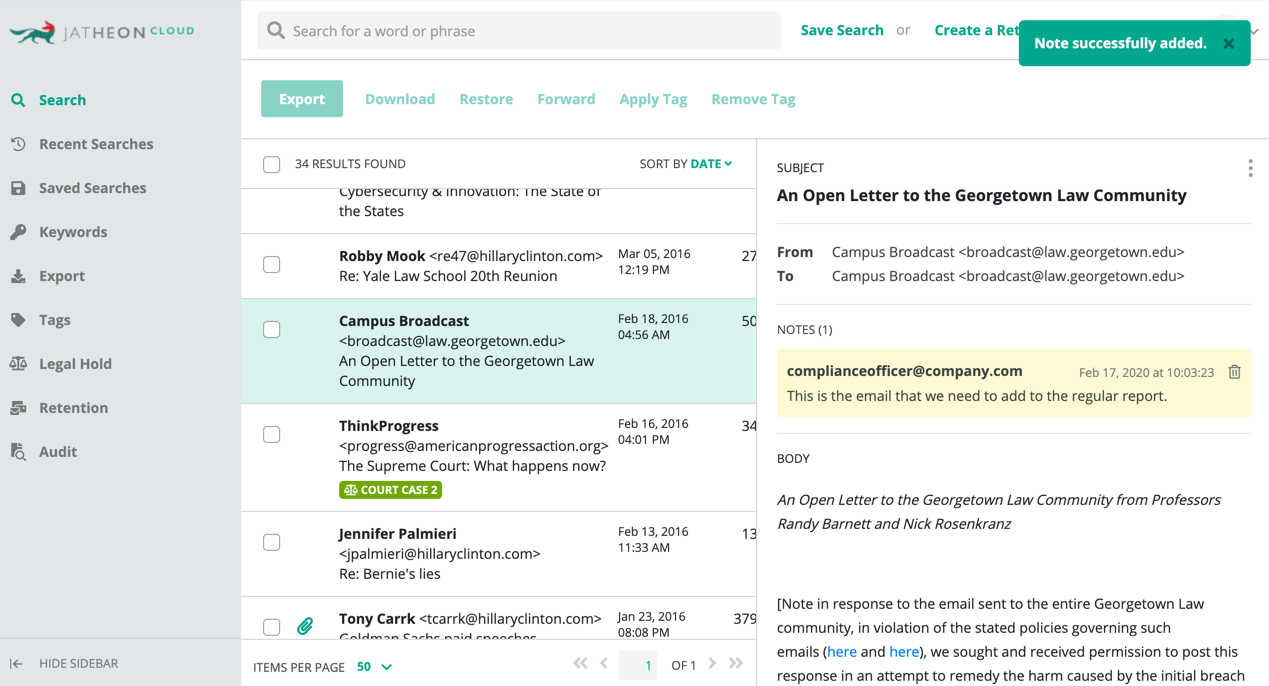The height and width of the screenshot is (686, 1269).
Task: Click the Export download icon in sidebar
Action: [x=18, y=276]
